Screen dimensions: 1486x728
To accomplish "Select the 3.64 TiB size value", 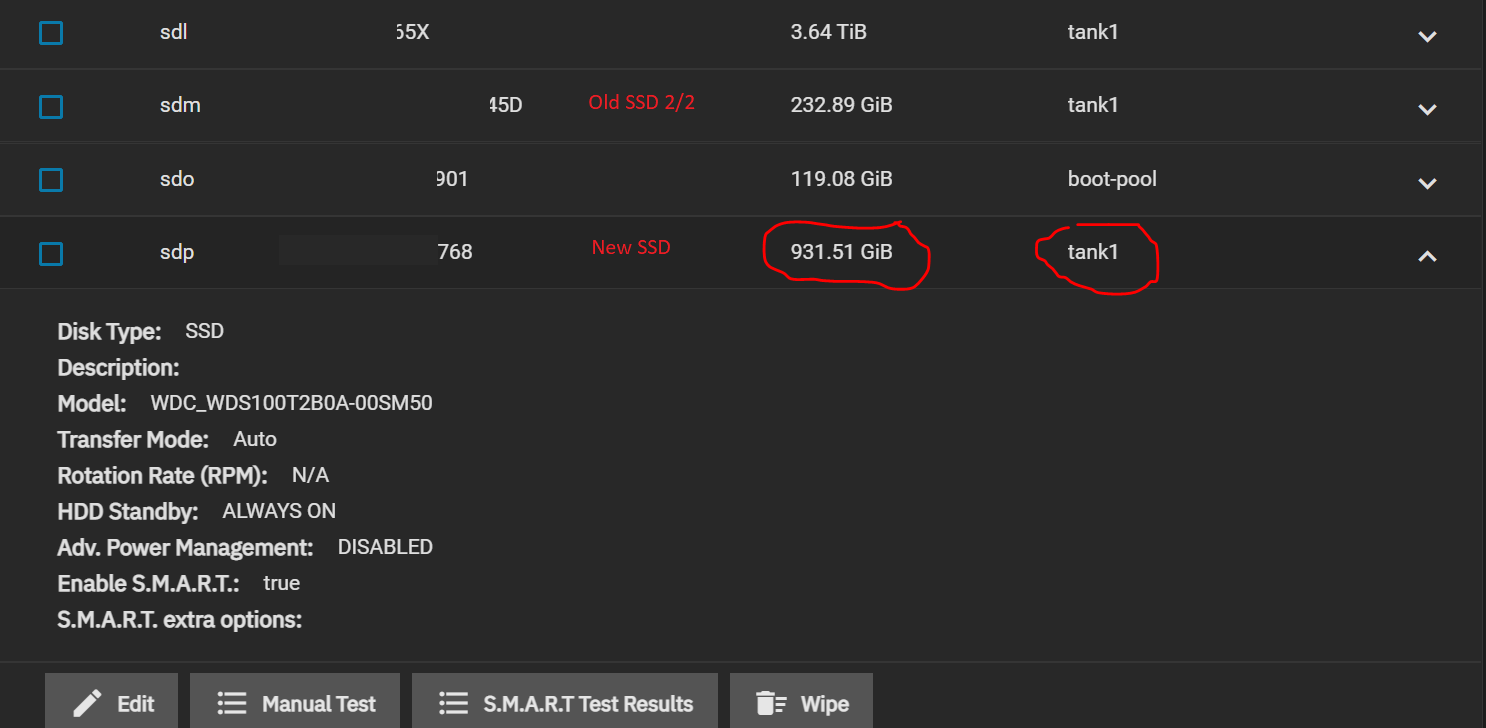I will (829, 32).
